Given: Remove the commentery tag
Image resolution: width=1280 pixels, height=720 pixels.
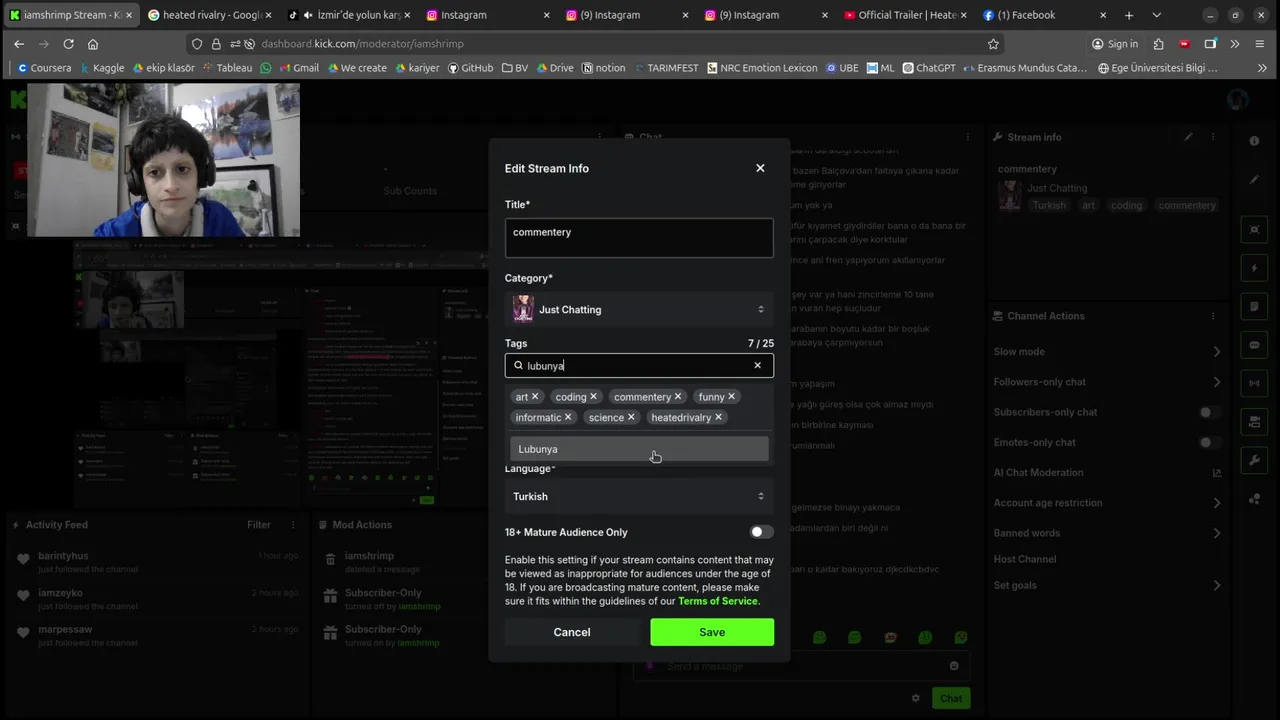Looking at the screenshot, I should (677, 397).
